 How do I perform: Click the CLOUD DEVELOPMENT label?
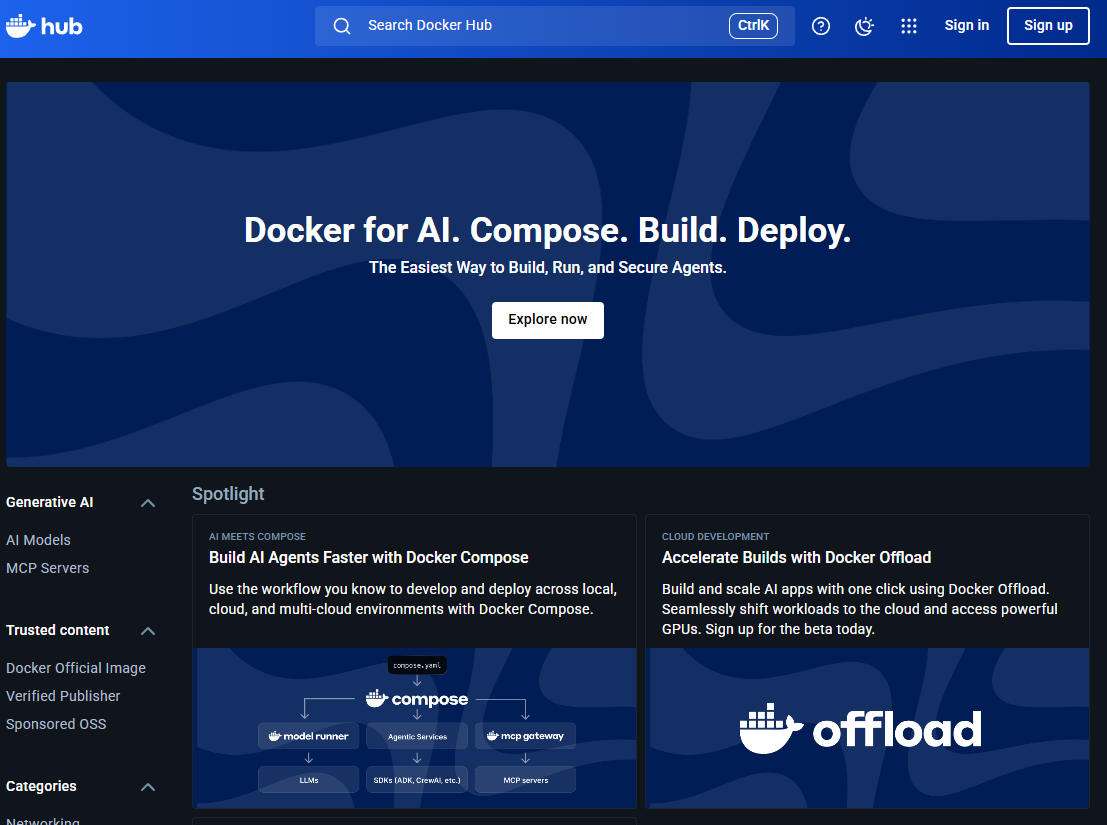point(715,536)
